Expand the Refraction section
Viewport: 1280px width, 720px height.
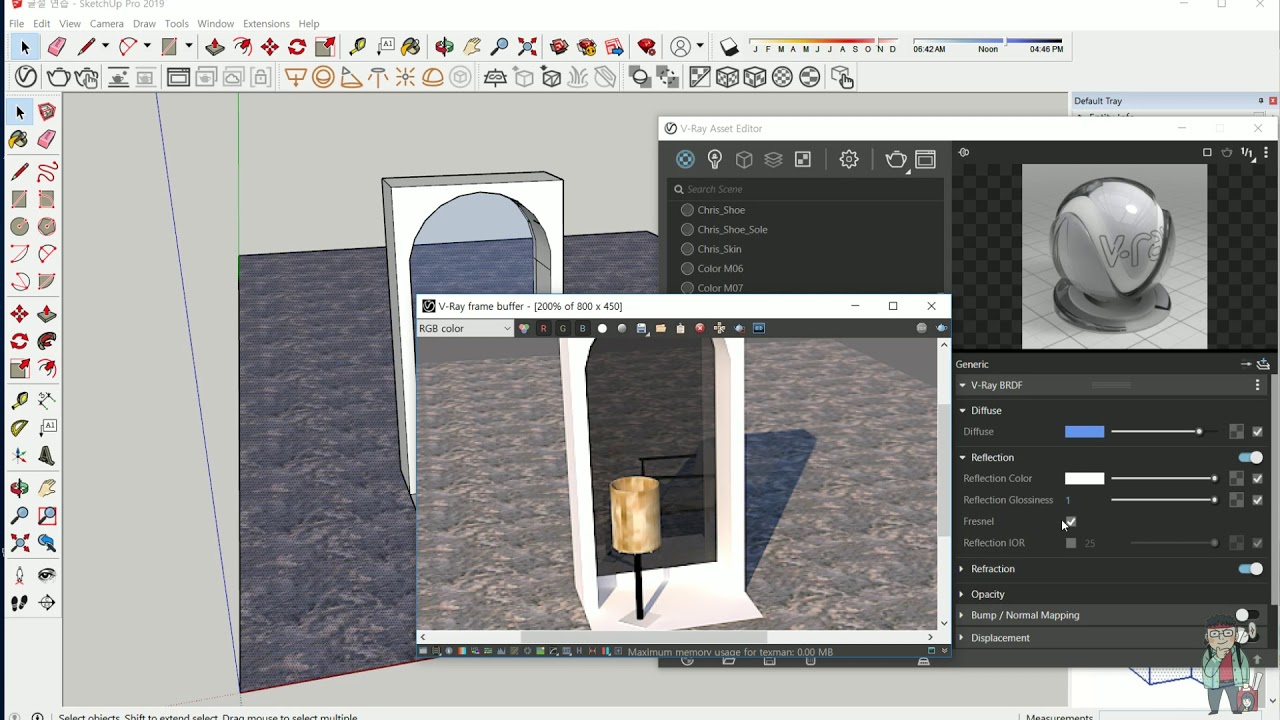click(x=962, y=569)
